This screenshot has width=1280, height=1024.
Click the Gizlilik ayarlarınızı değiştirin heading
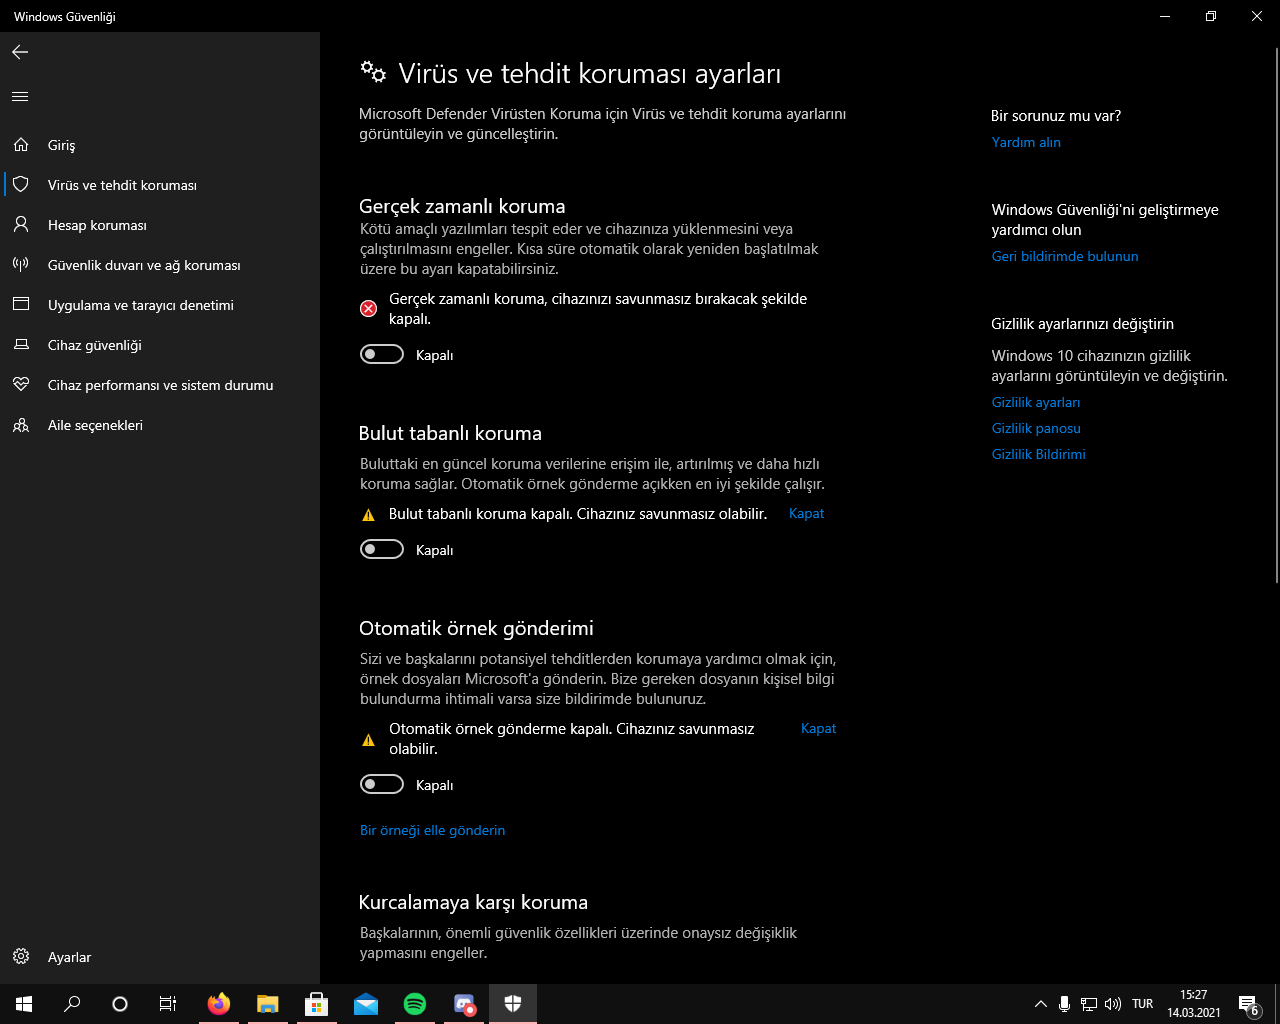point(1083,324)
